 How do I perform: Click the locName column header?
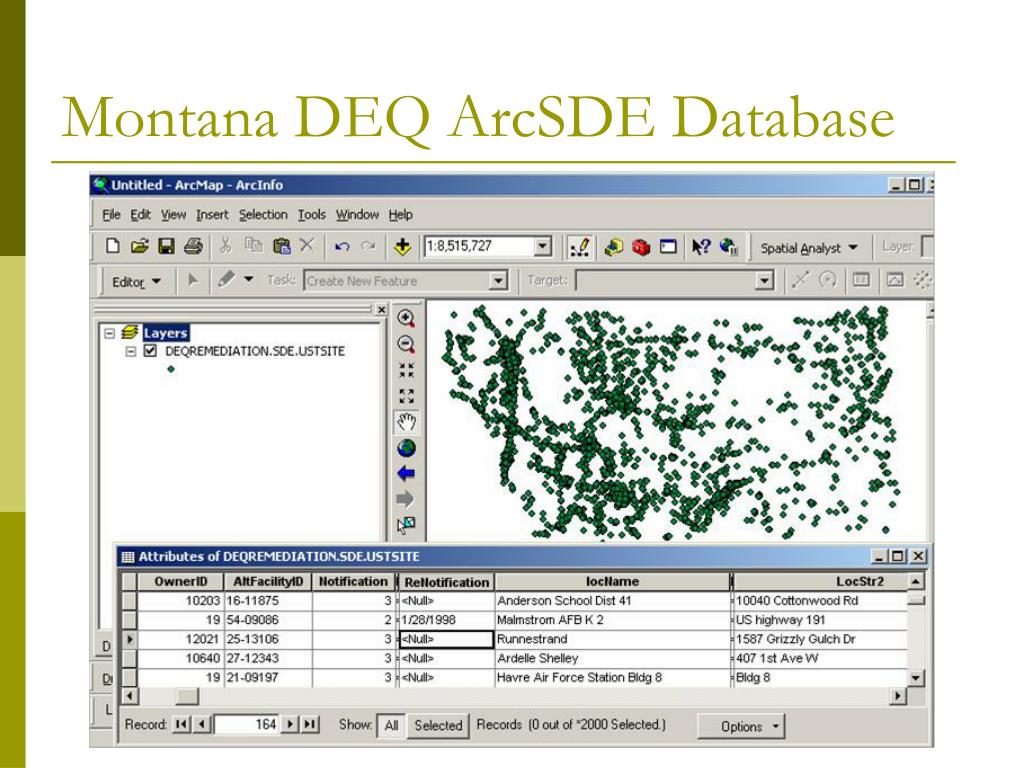[x=612, y=582]
